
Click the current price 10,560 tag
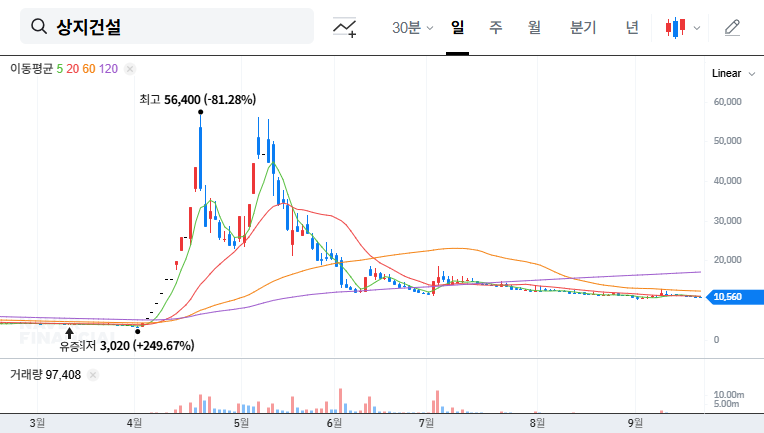point(735,297)
